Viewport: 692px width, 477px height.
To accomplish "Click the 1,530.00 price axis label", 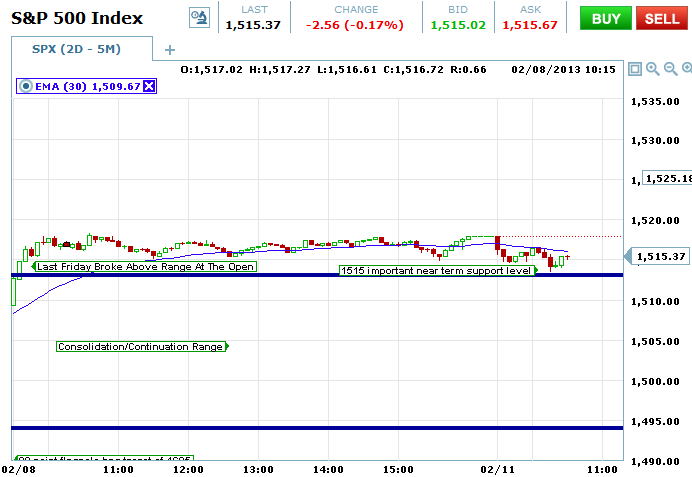I will (x=655, y=141).
